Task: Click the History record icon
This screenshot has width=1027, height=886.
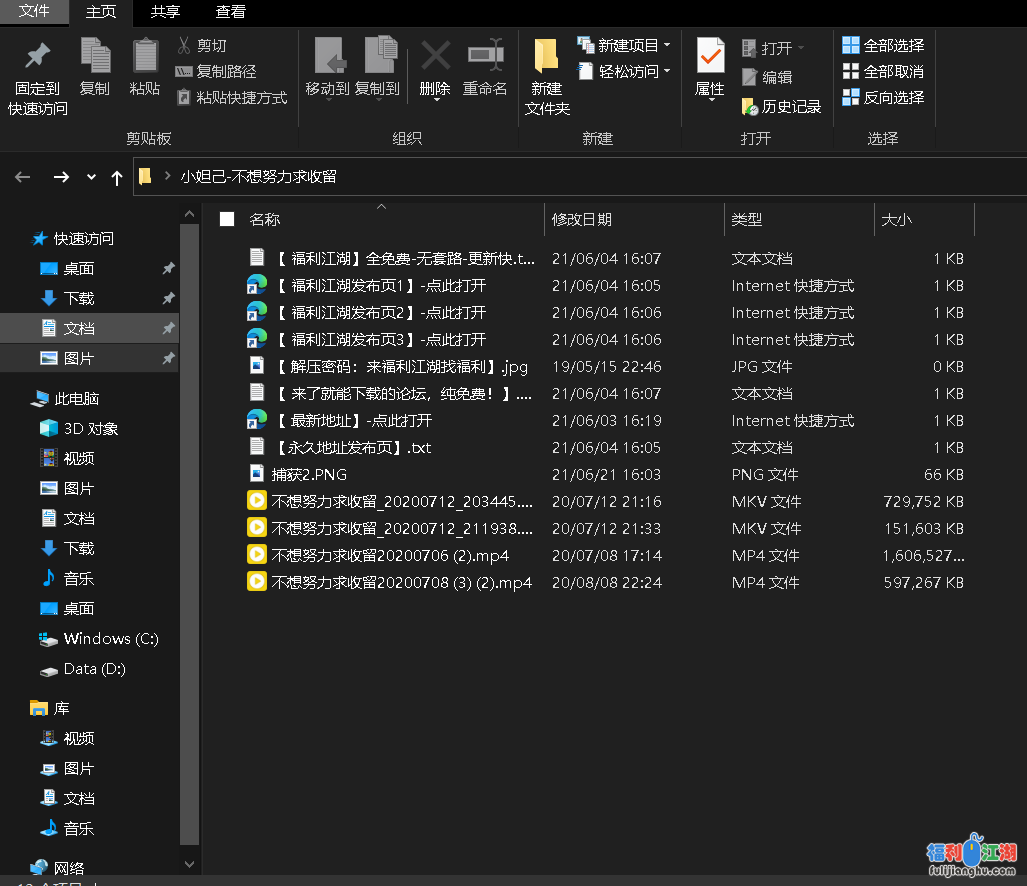Action: [750, 106]
